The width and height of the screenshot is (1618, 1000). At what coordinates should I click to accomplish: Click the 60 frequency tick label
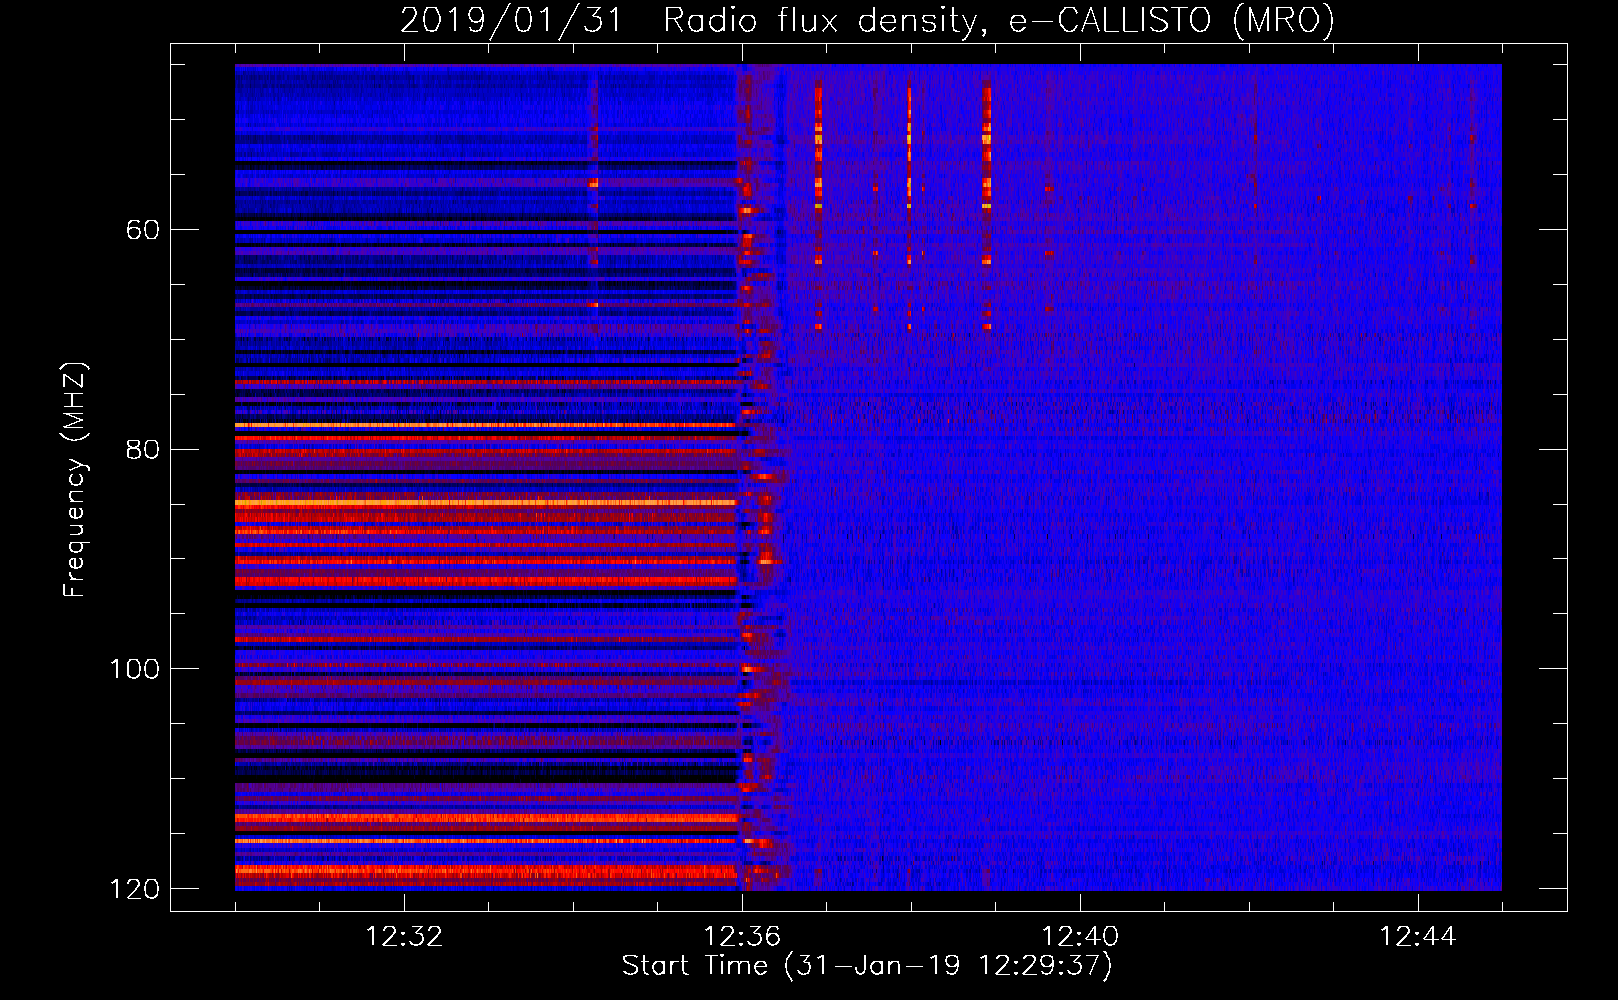point(143,230)
